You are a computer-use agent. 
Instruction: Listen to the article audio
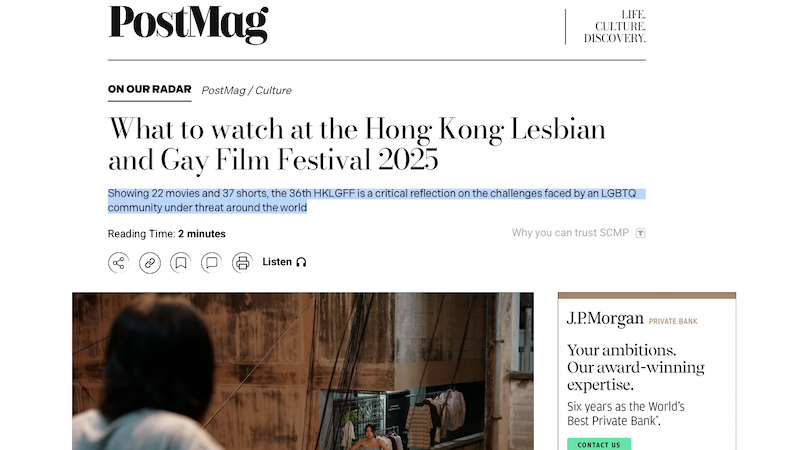coord(284,262)
